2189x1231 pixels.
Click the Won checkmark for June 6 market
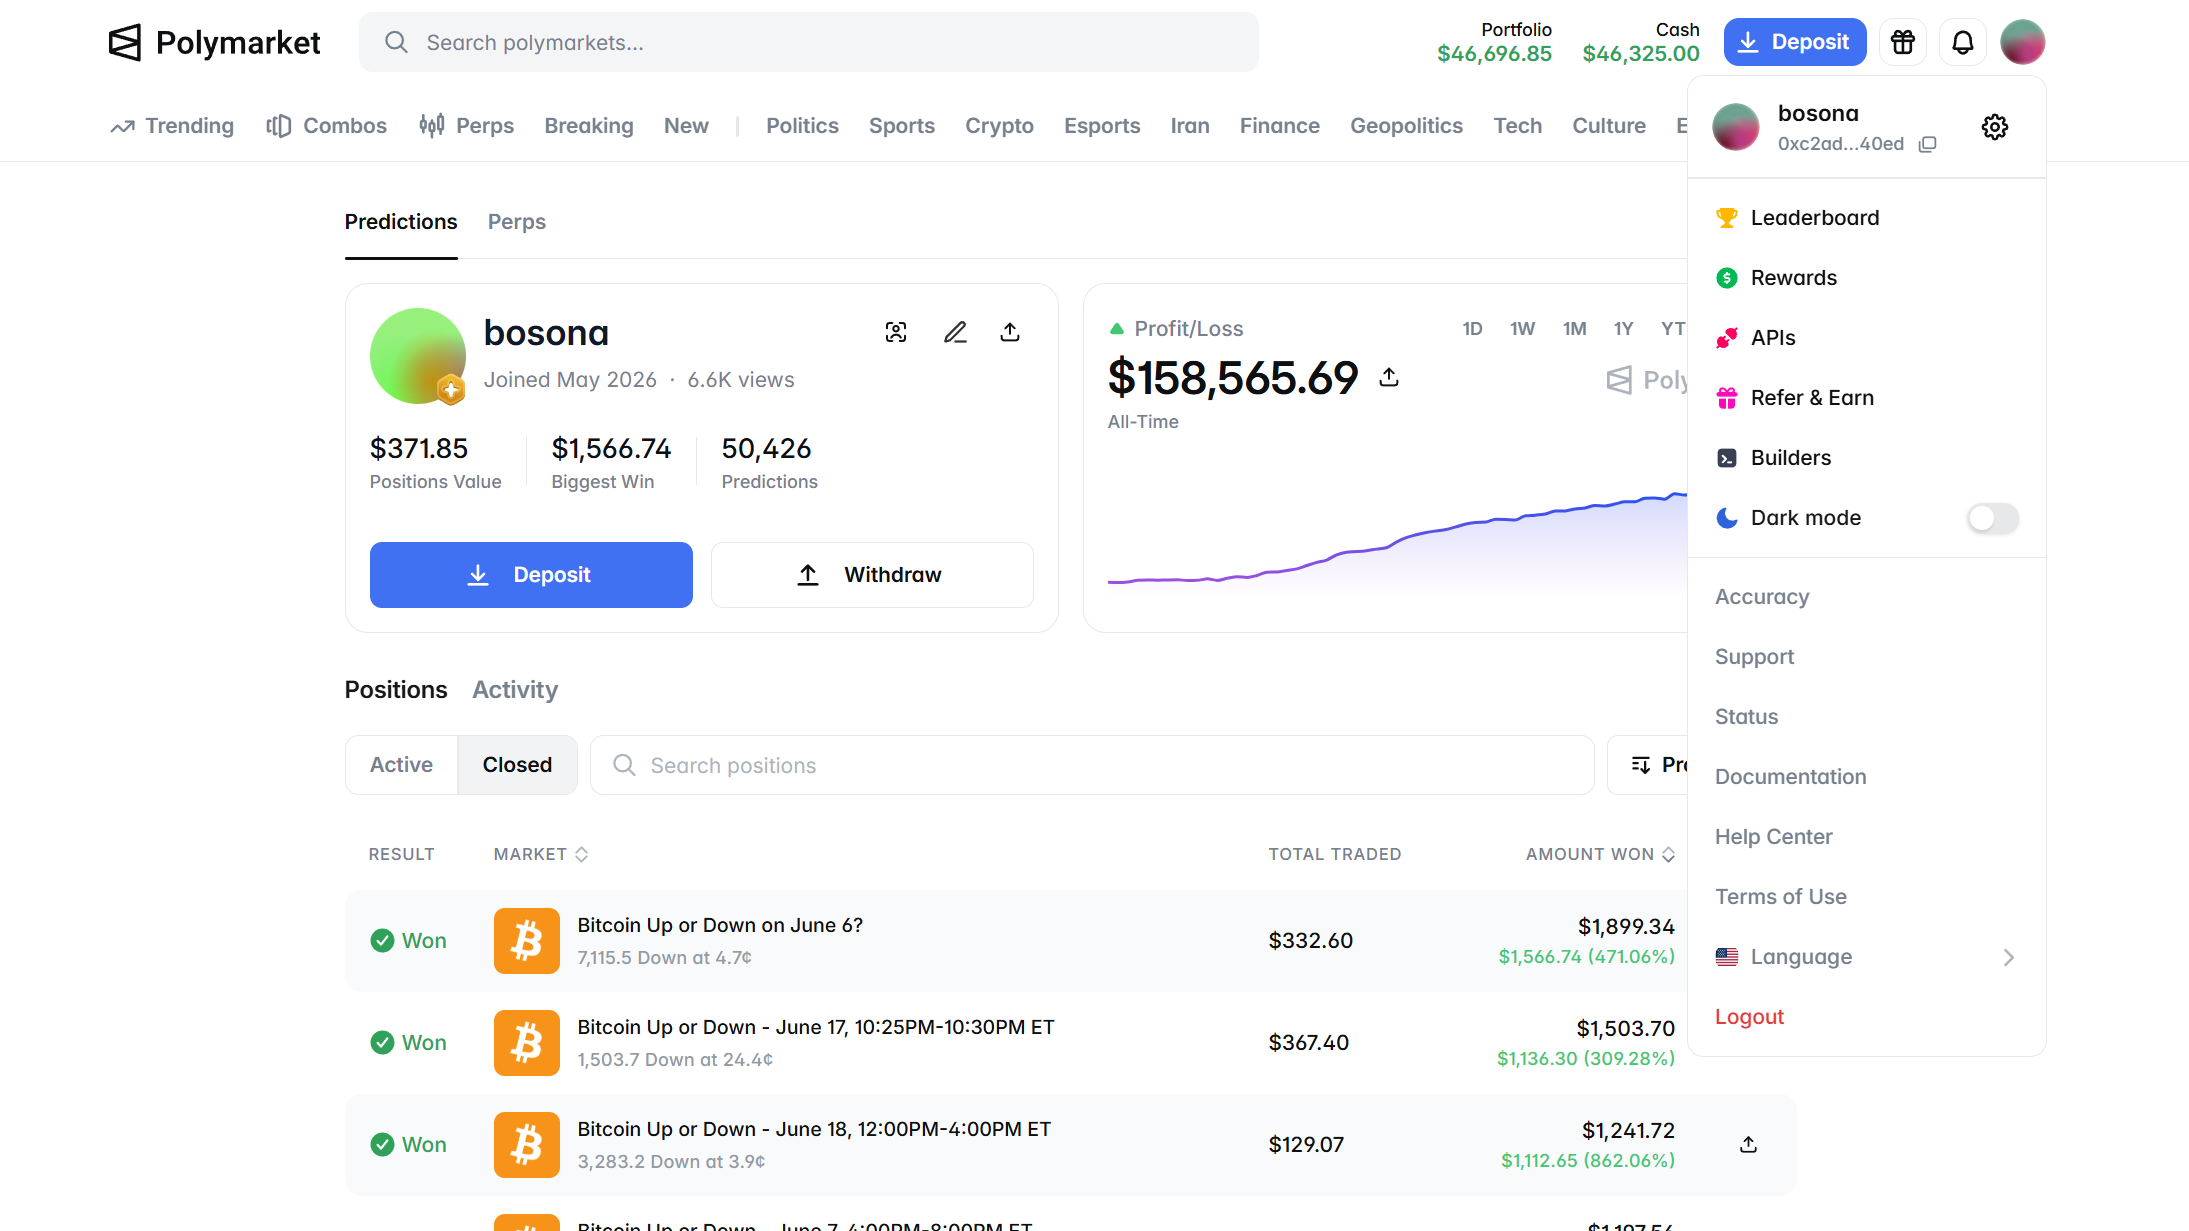(x=382, y=940)
